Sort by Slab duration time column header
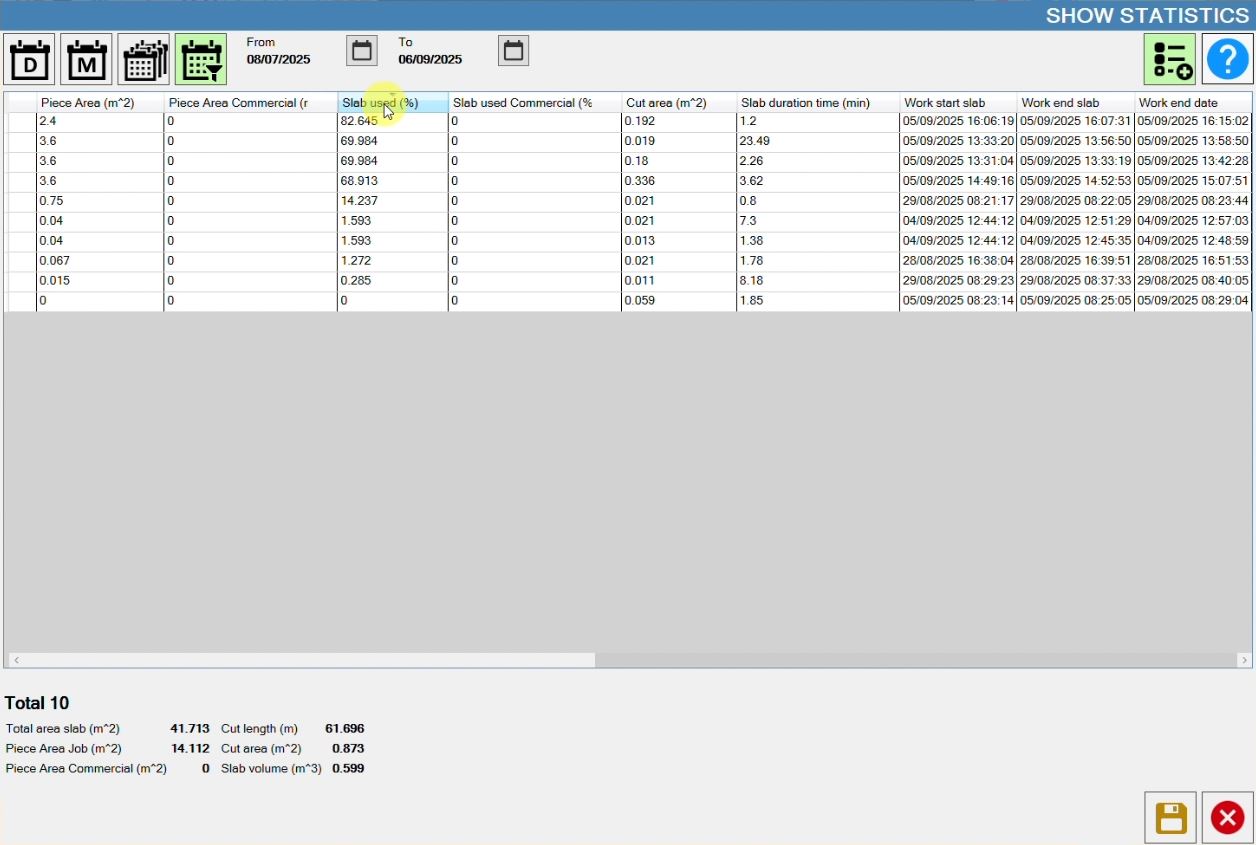The height and width of the screenshot is (845, 1256). tap(818, 103)
